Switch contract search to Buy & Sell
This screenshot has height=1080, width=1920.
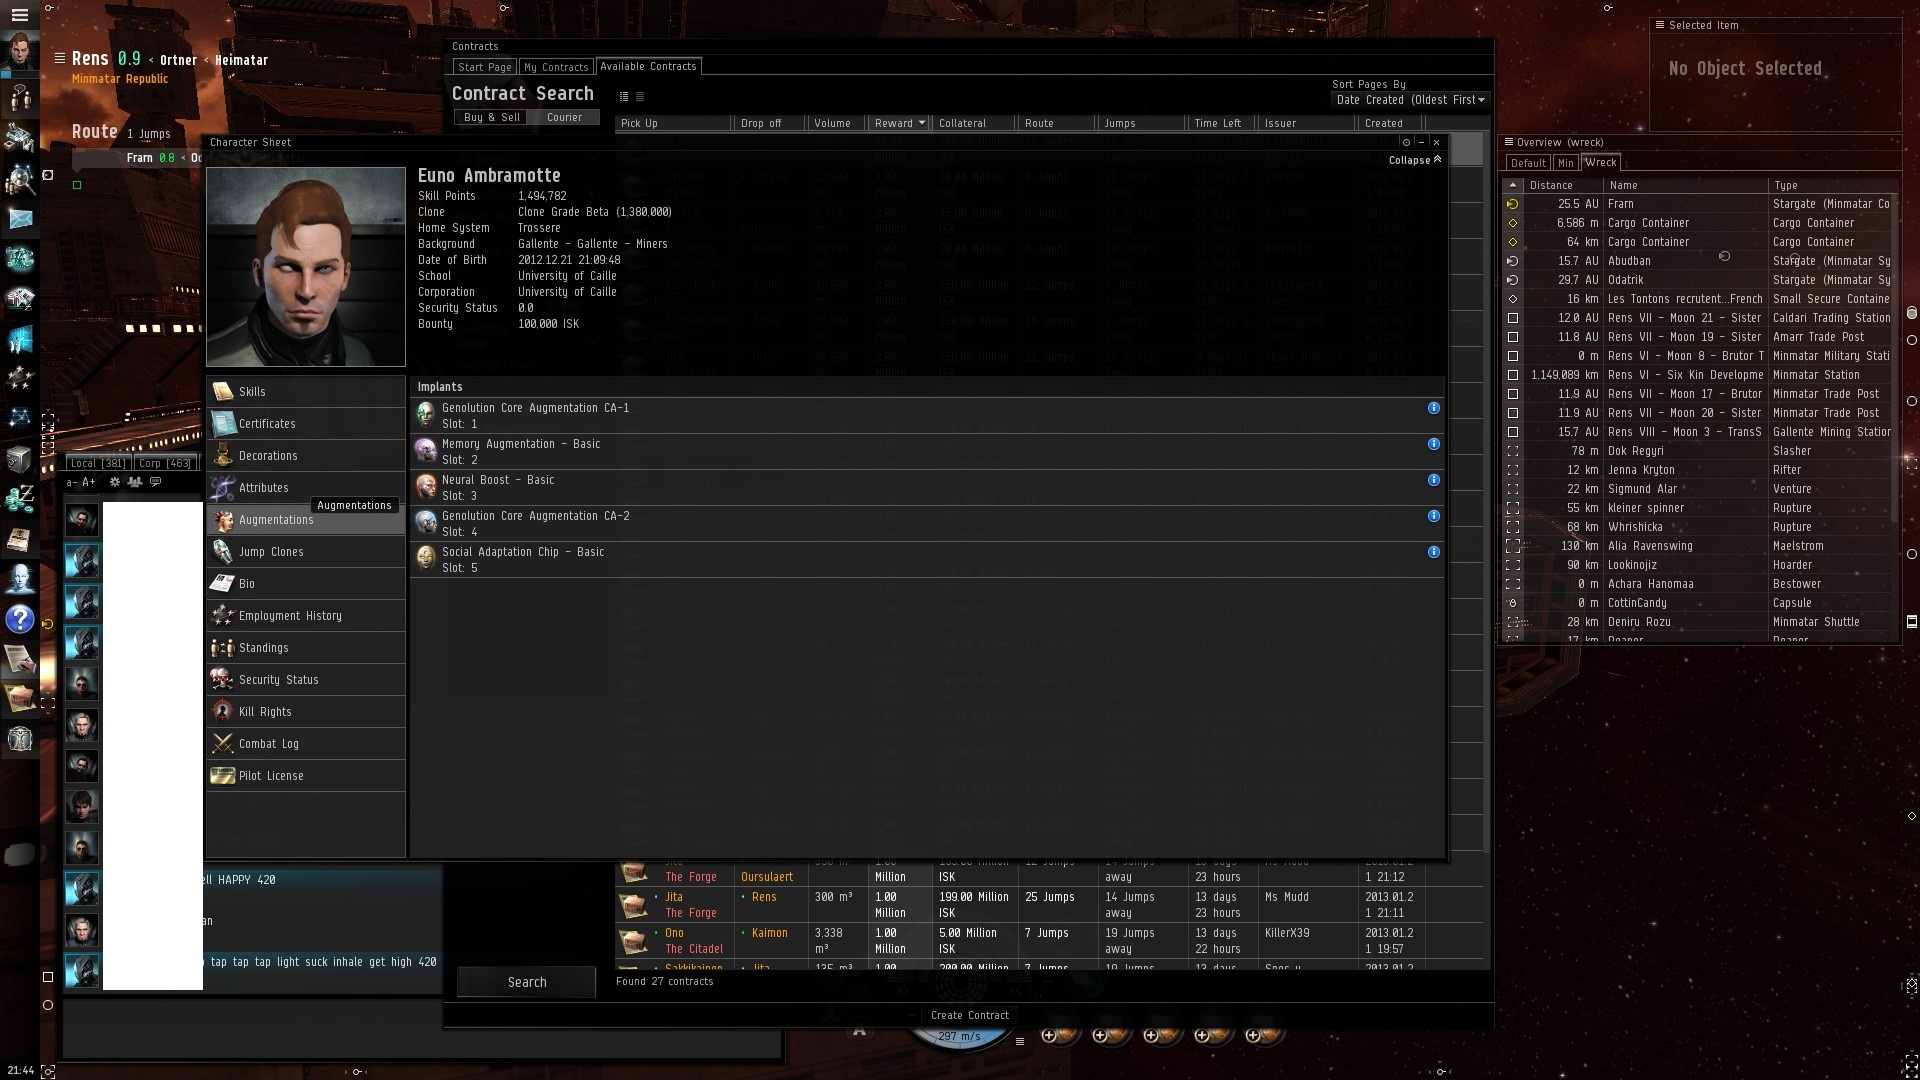click(491, 117)
